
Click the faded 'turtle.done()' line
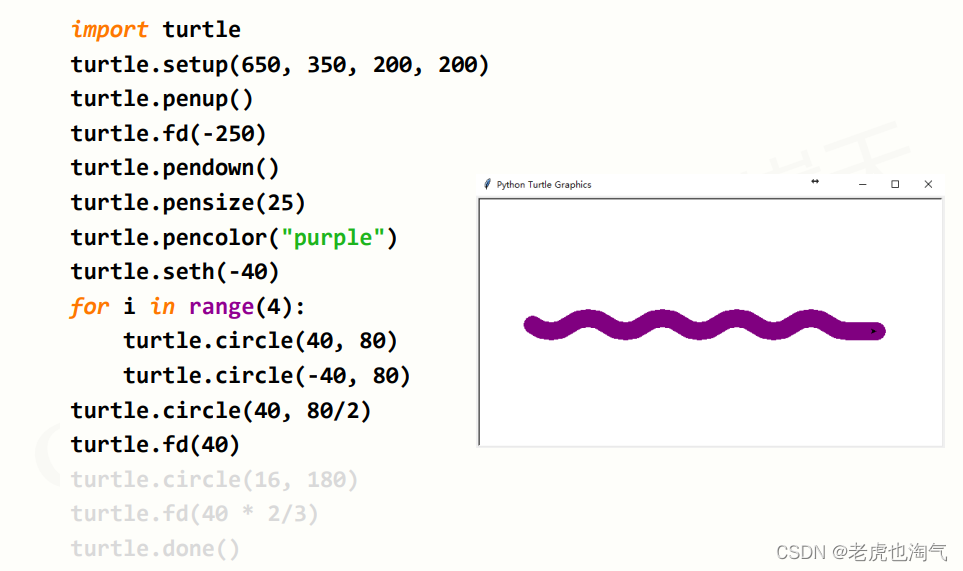[155, 548]
